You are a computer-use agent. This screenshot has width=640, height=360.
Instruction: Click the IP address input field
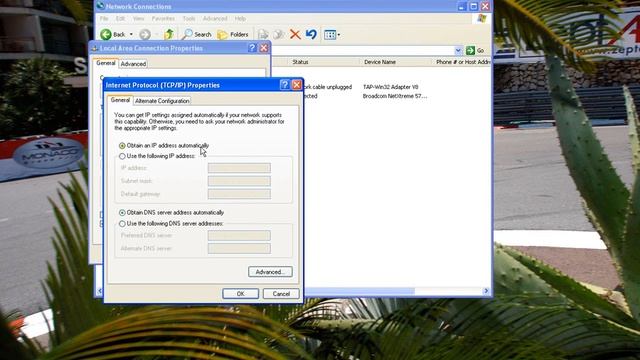coord(239,168)
